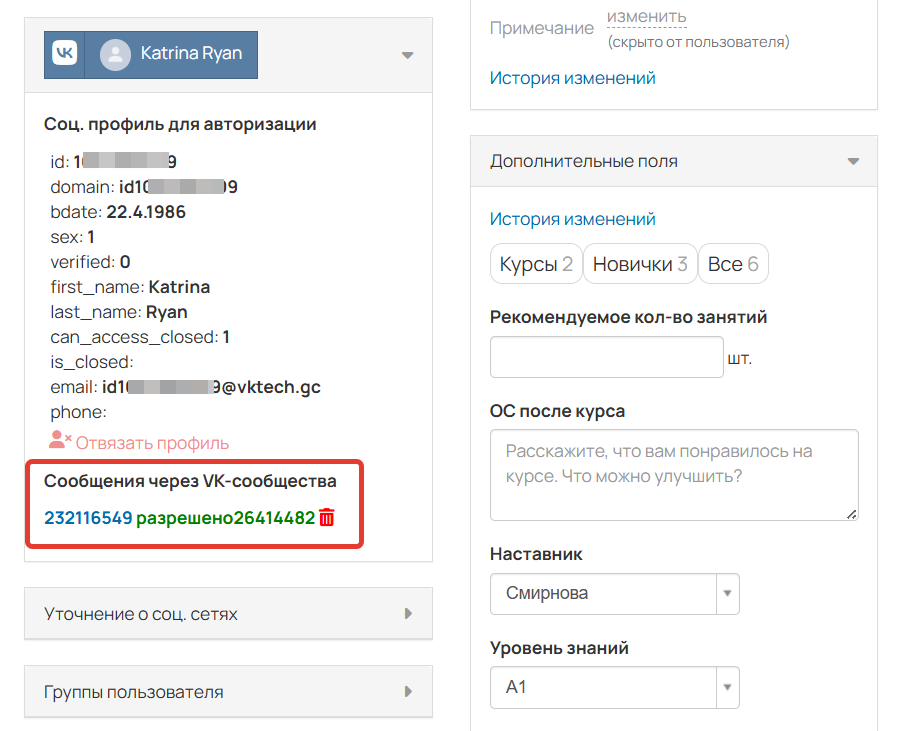The width and height of the screenshot is (899, 731).
Task: Click the ОС после курса text area
Action: 674,475
